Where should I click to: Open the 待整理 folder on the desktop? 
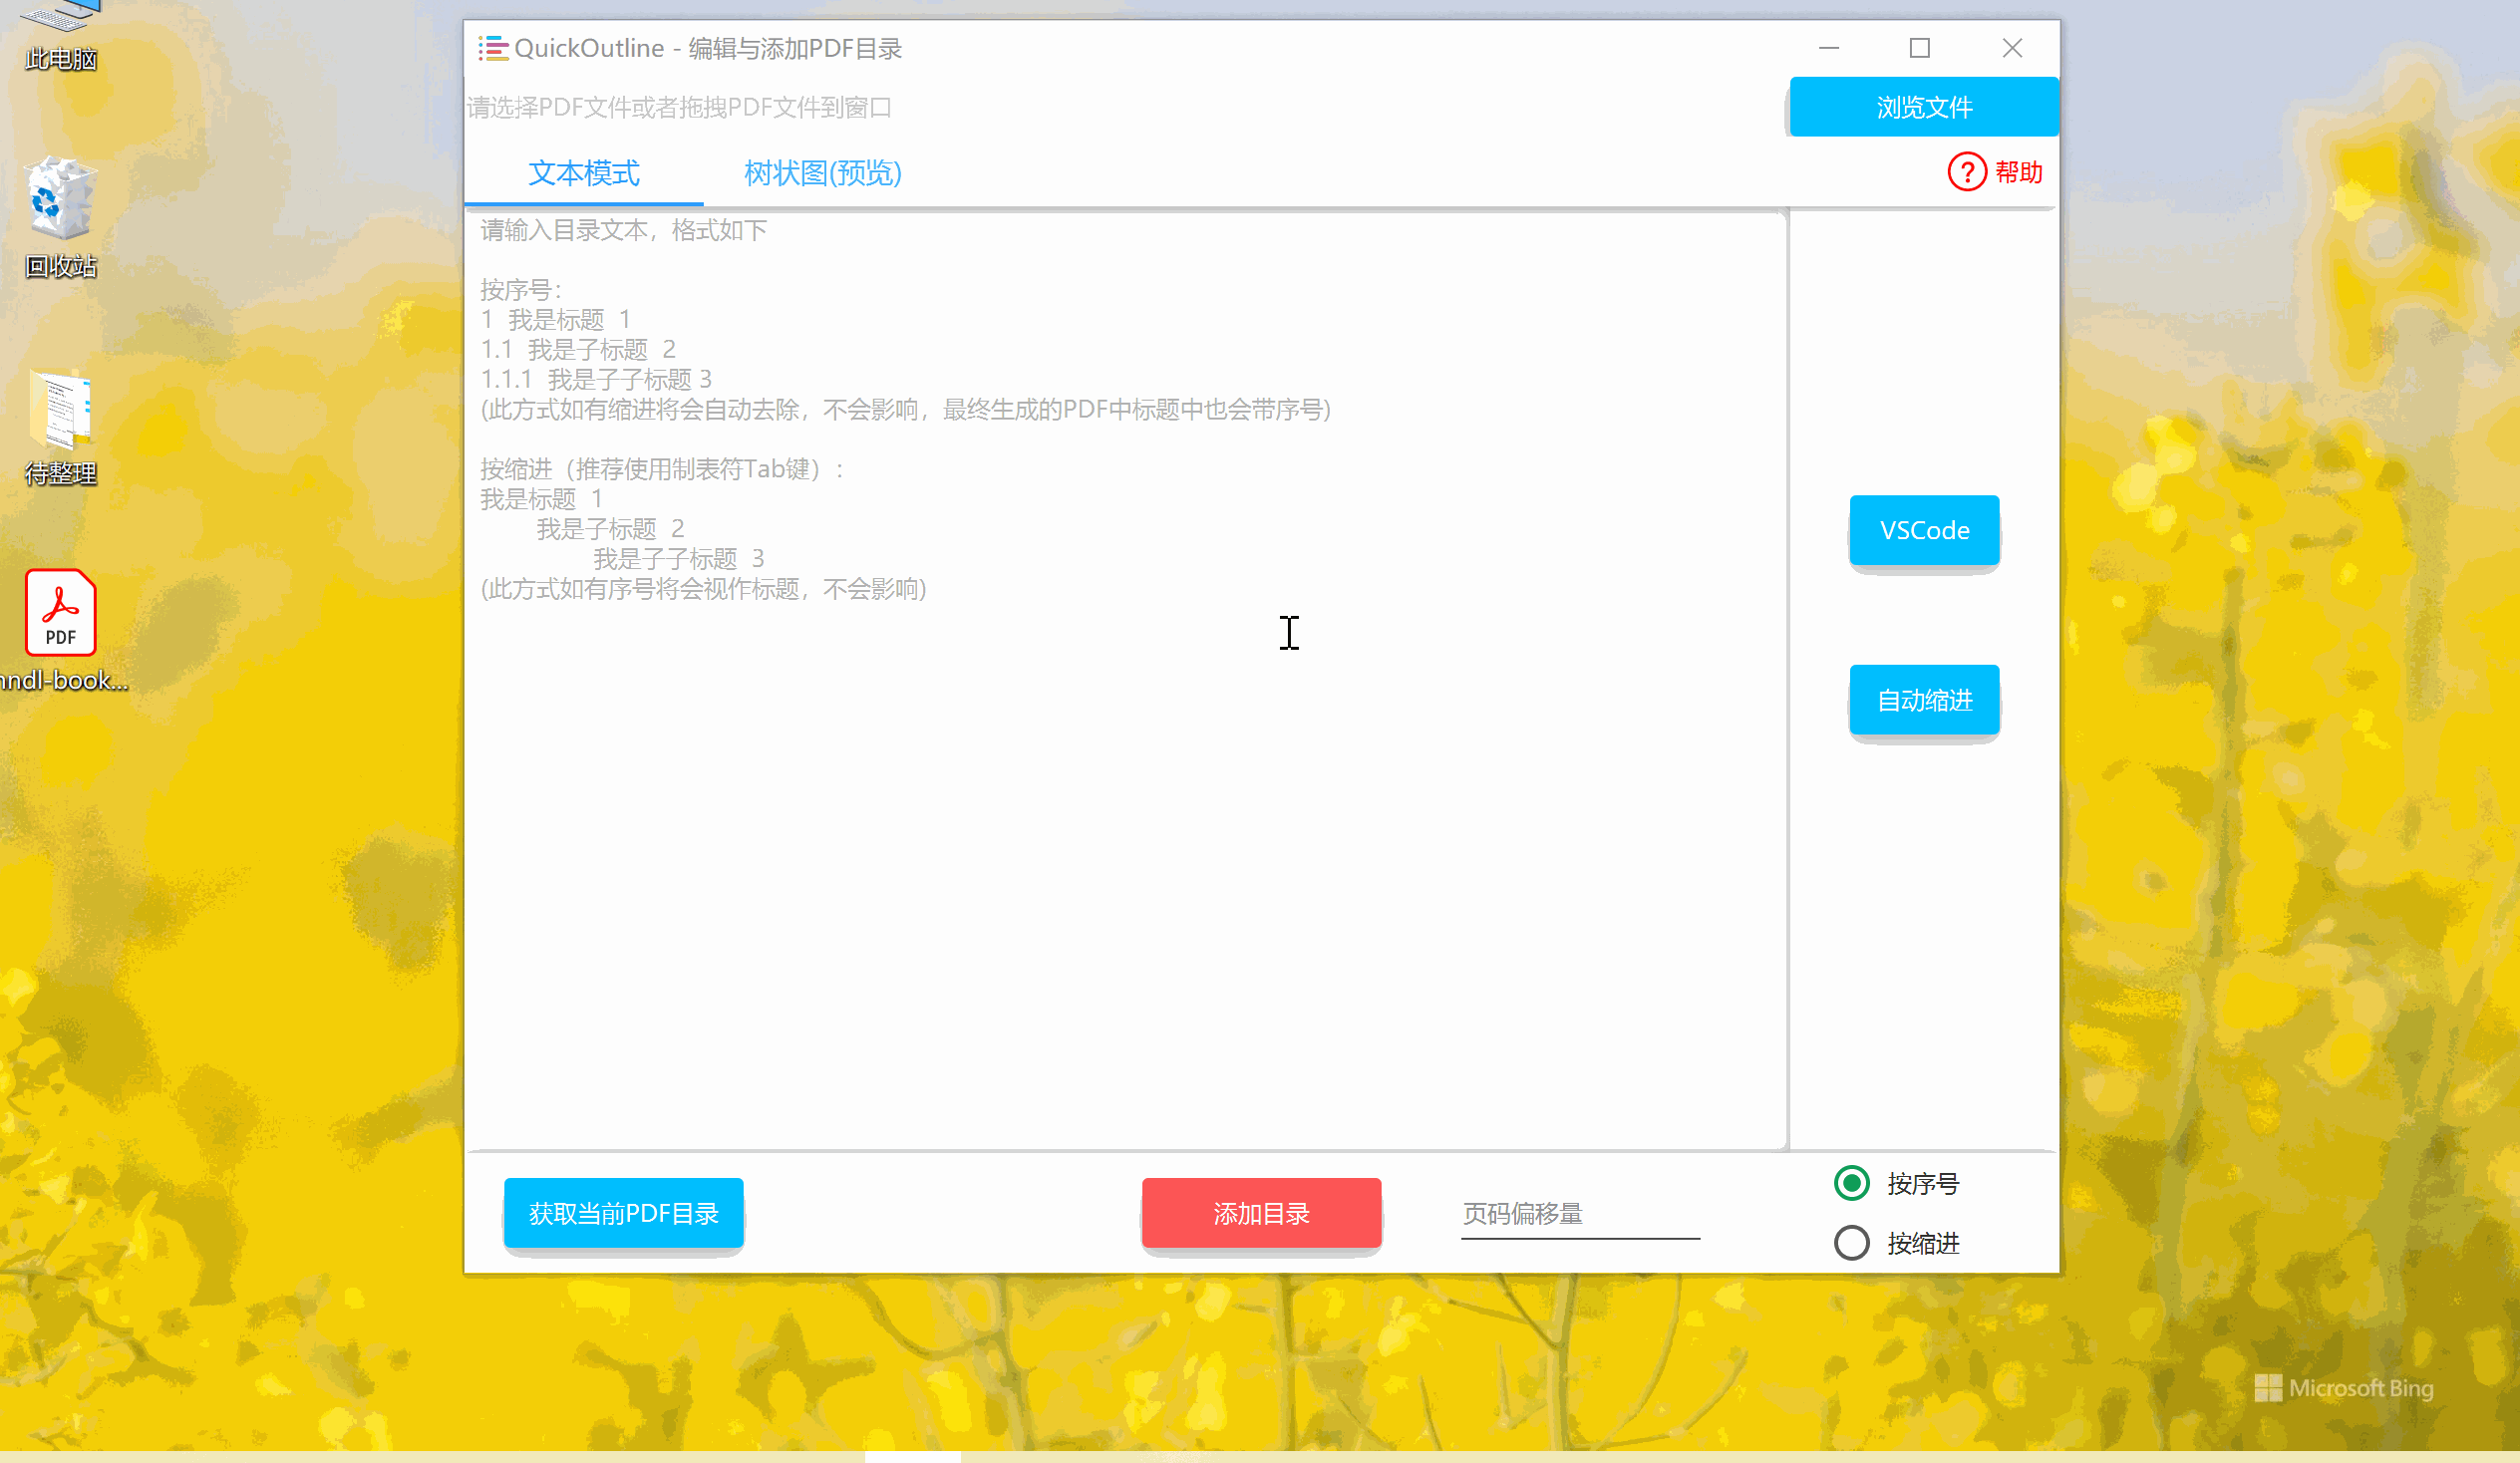(61, 410)
